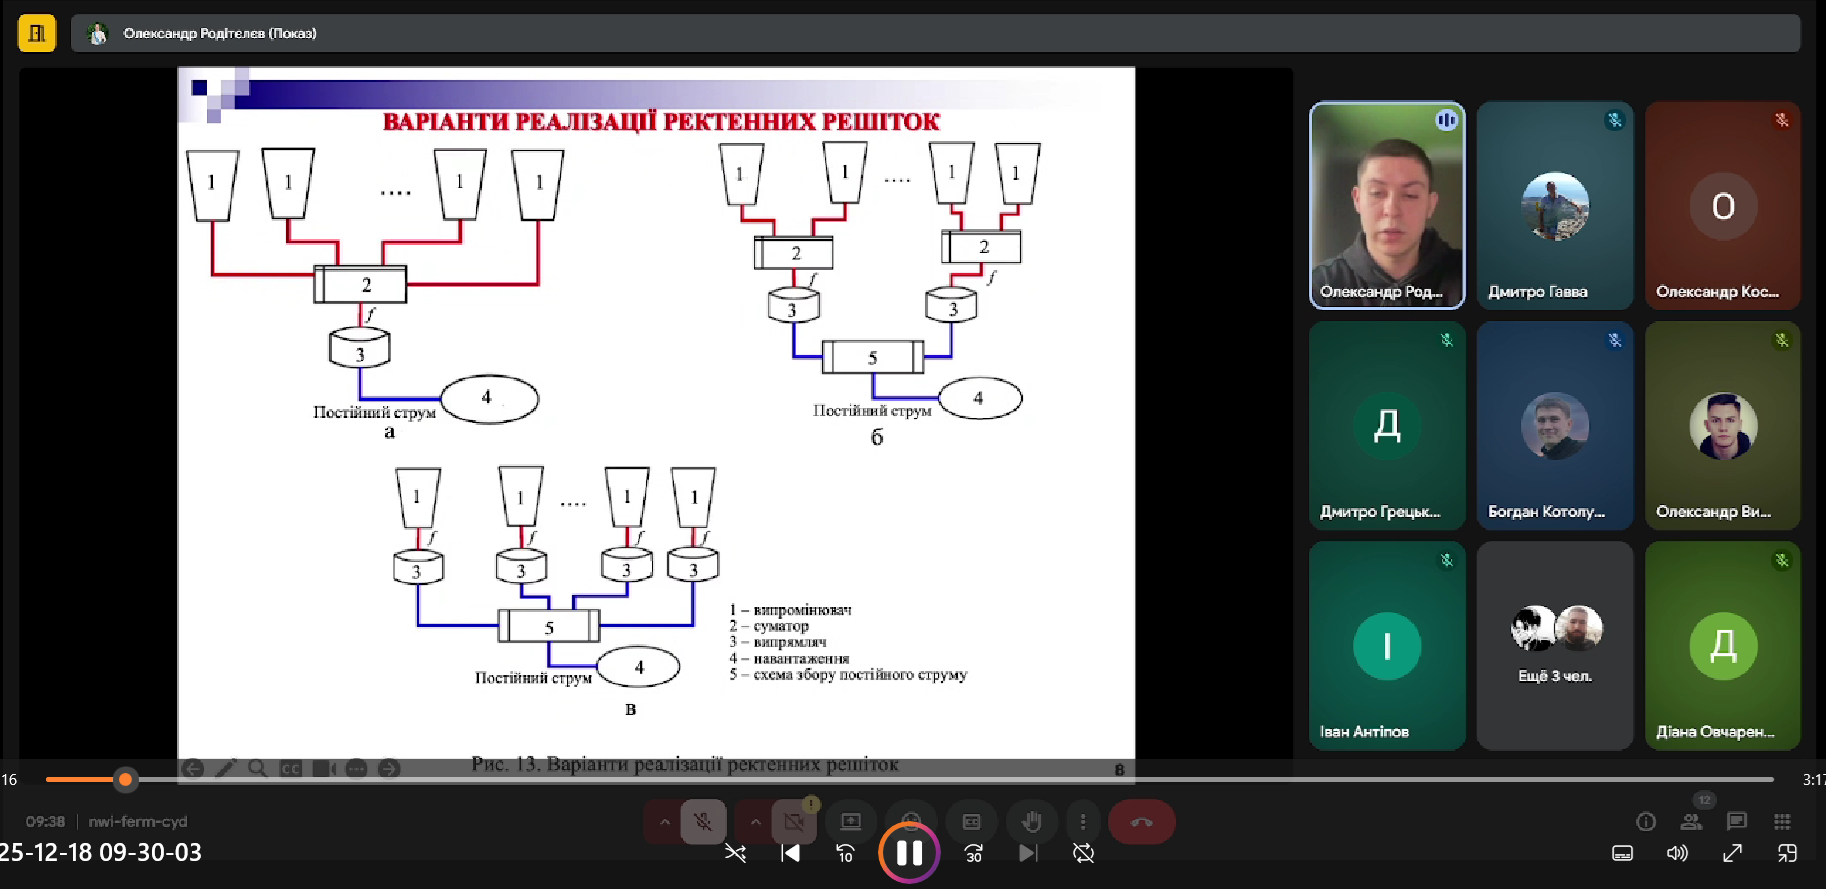Switch to mini player view

coord(1787,853)
